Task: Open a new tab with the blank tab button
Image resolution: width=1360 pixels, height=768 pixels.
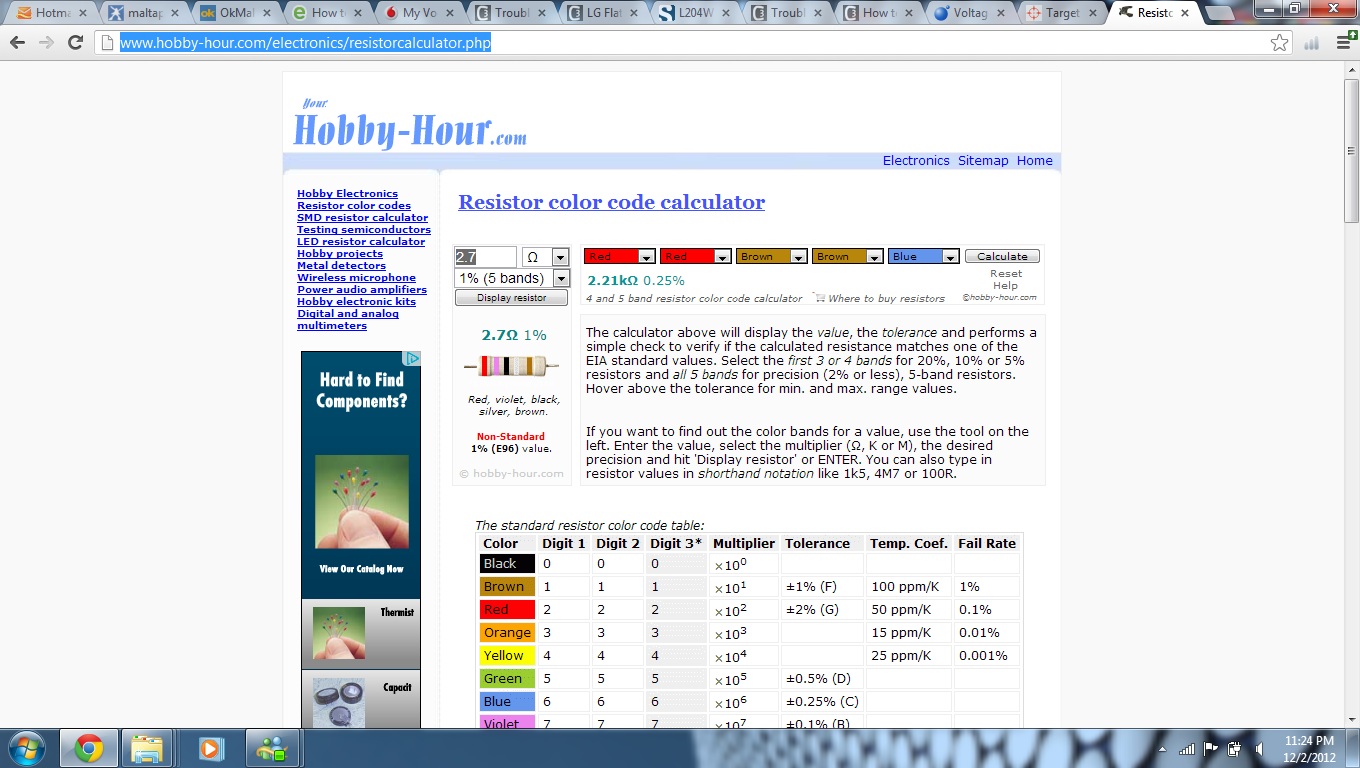Action: [1220, 14]
